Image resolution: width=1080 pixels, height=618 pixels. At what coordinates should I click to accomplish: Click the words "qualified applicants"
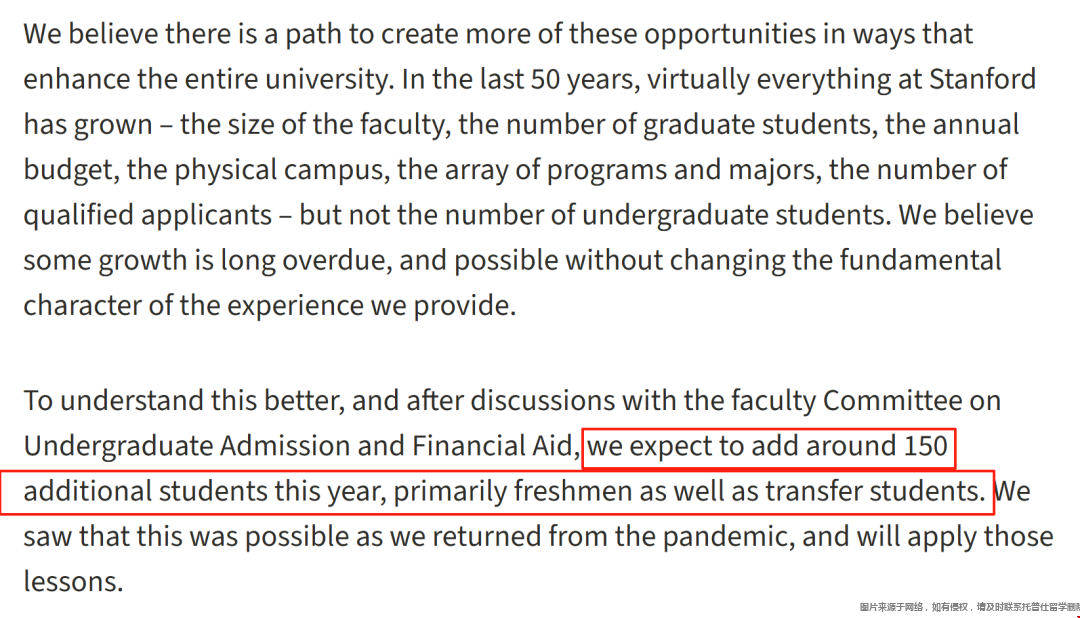click(147, 216)
